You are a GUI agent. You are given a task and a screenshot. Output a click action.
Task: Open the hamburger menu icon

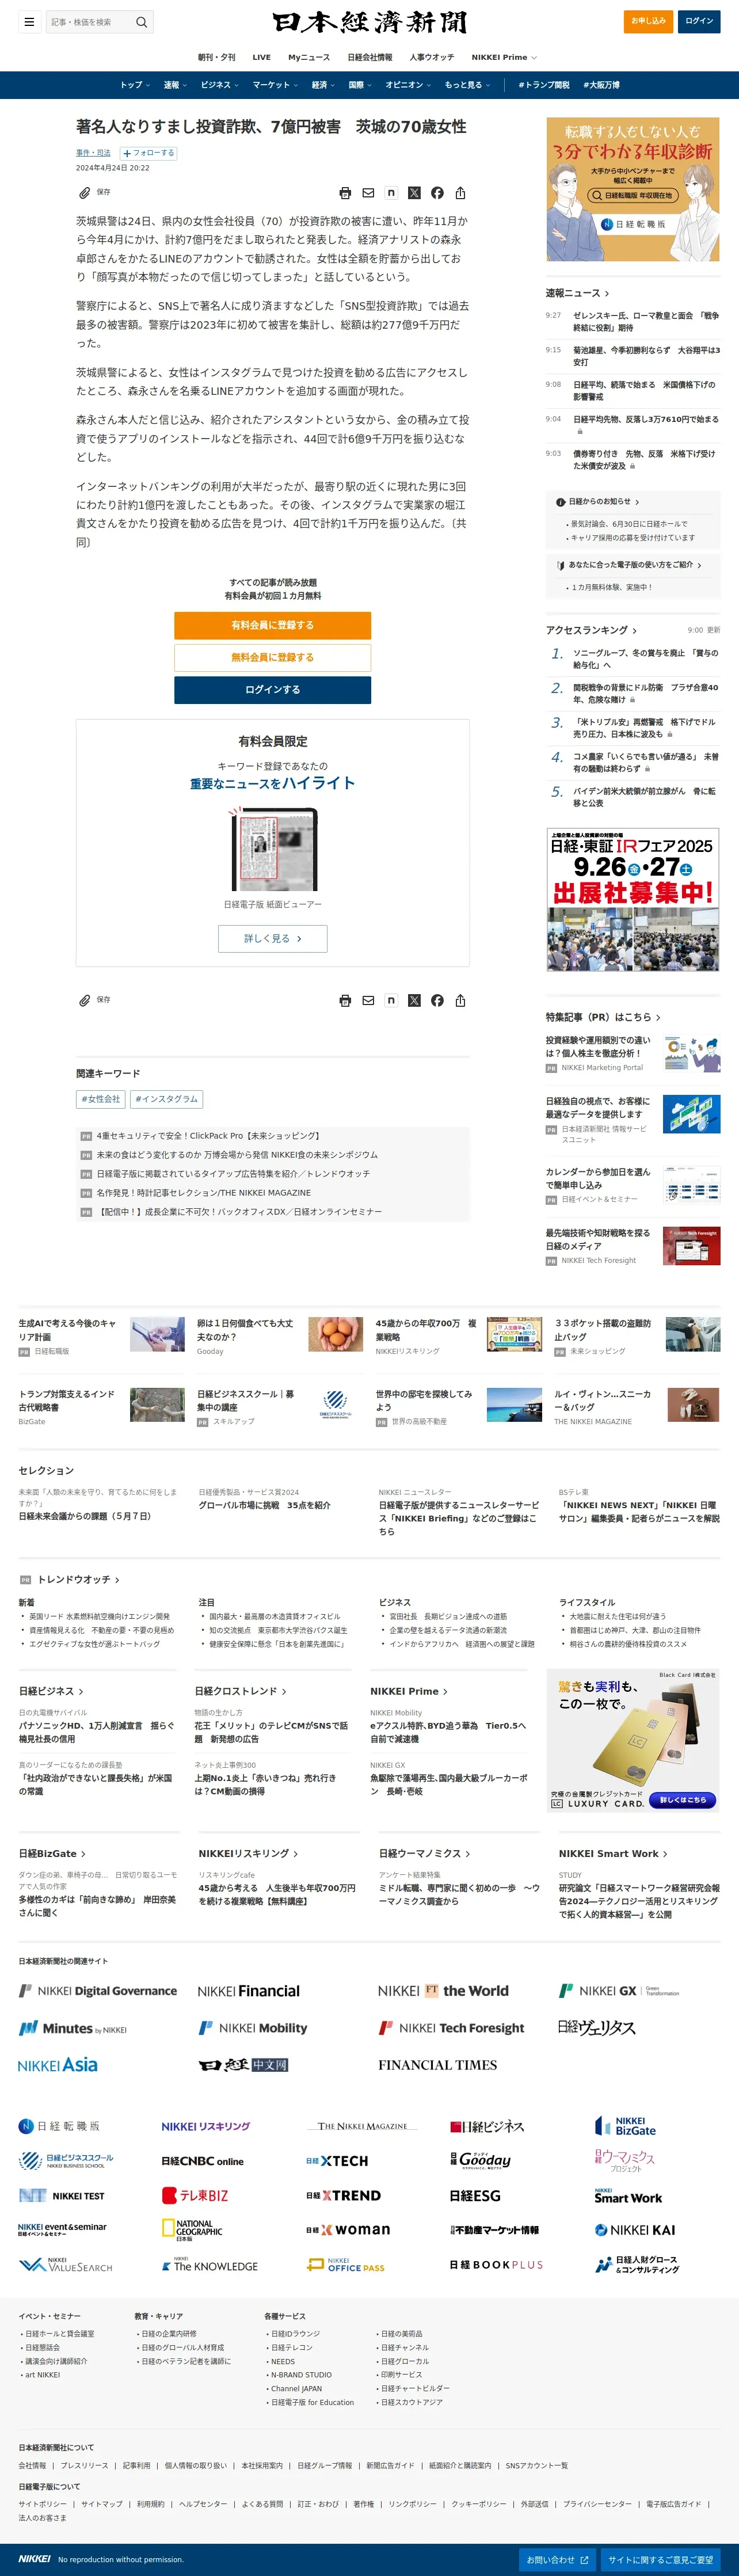[x=29, y=22]
